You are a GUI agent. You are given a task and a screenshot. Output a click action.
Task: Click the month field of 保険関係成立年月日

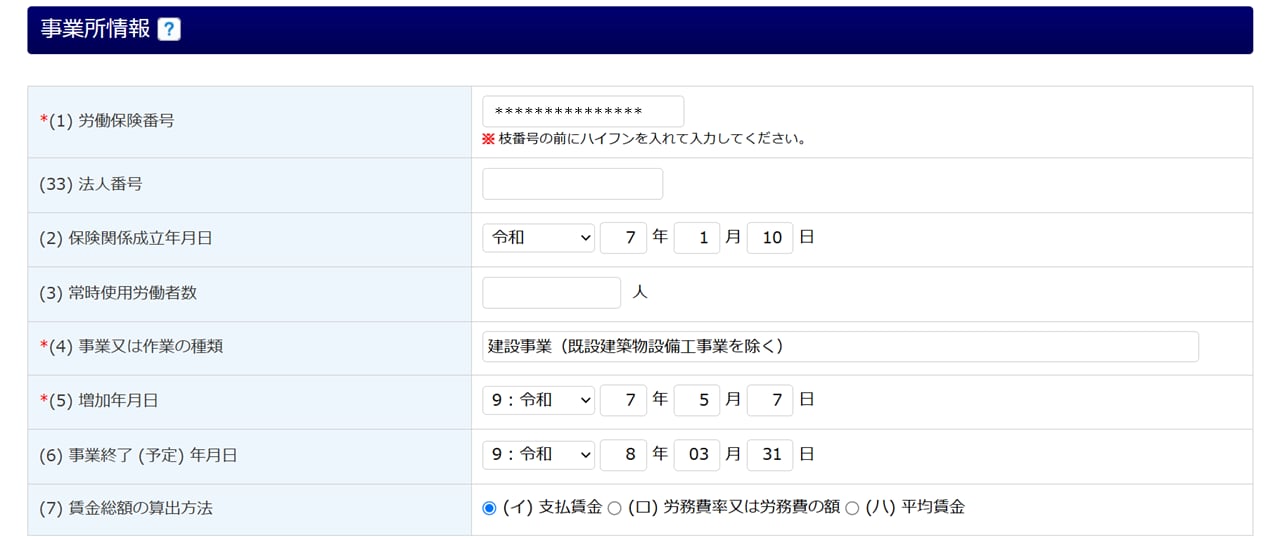(x=697, y=238)
